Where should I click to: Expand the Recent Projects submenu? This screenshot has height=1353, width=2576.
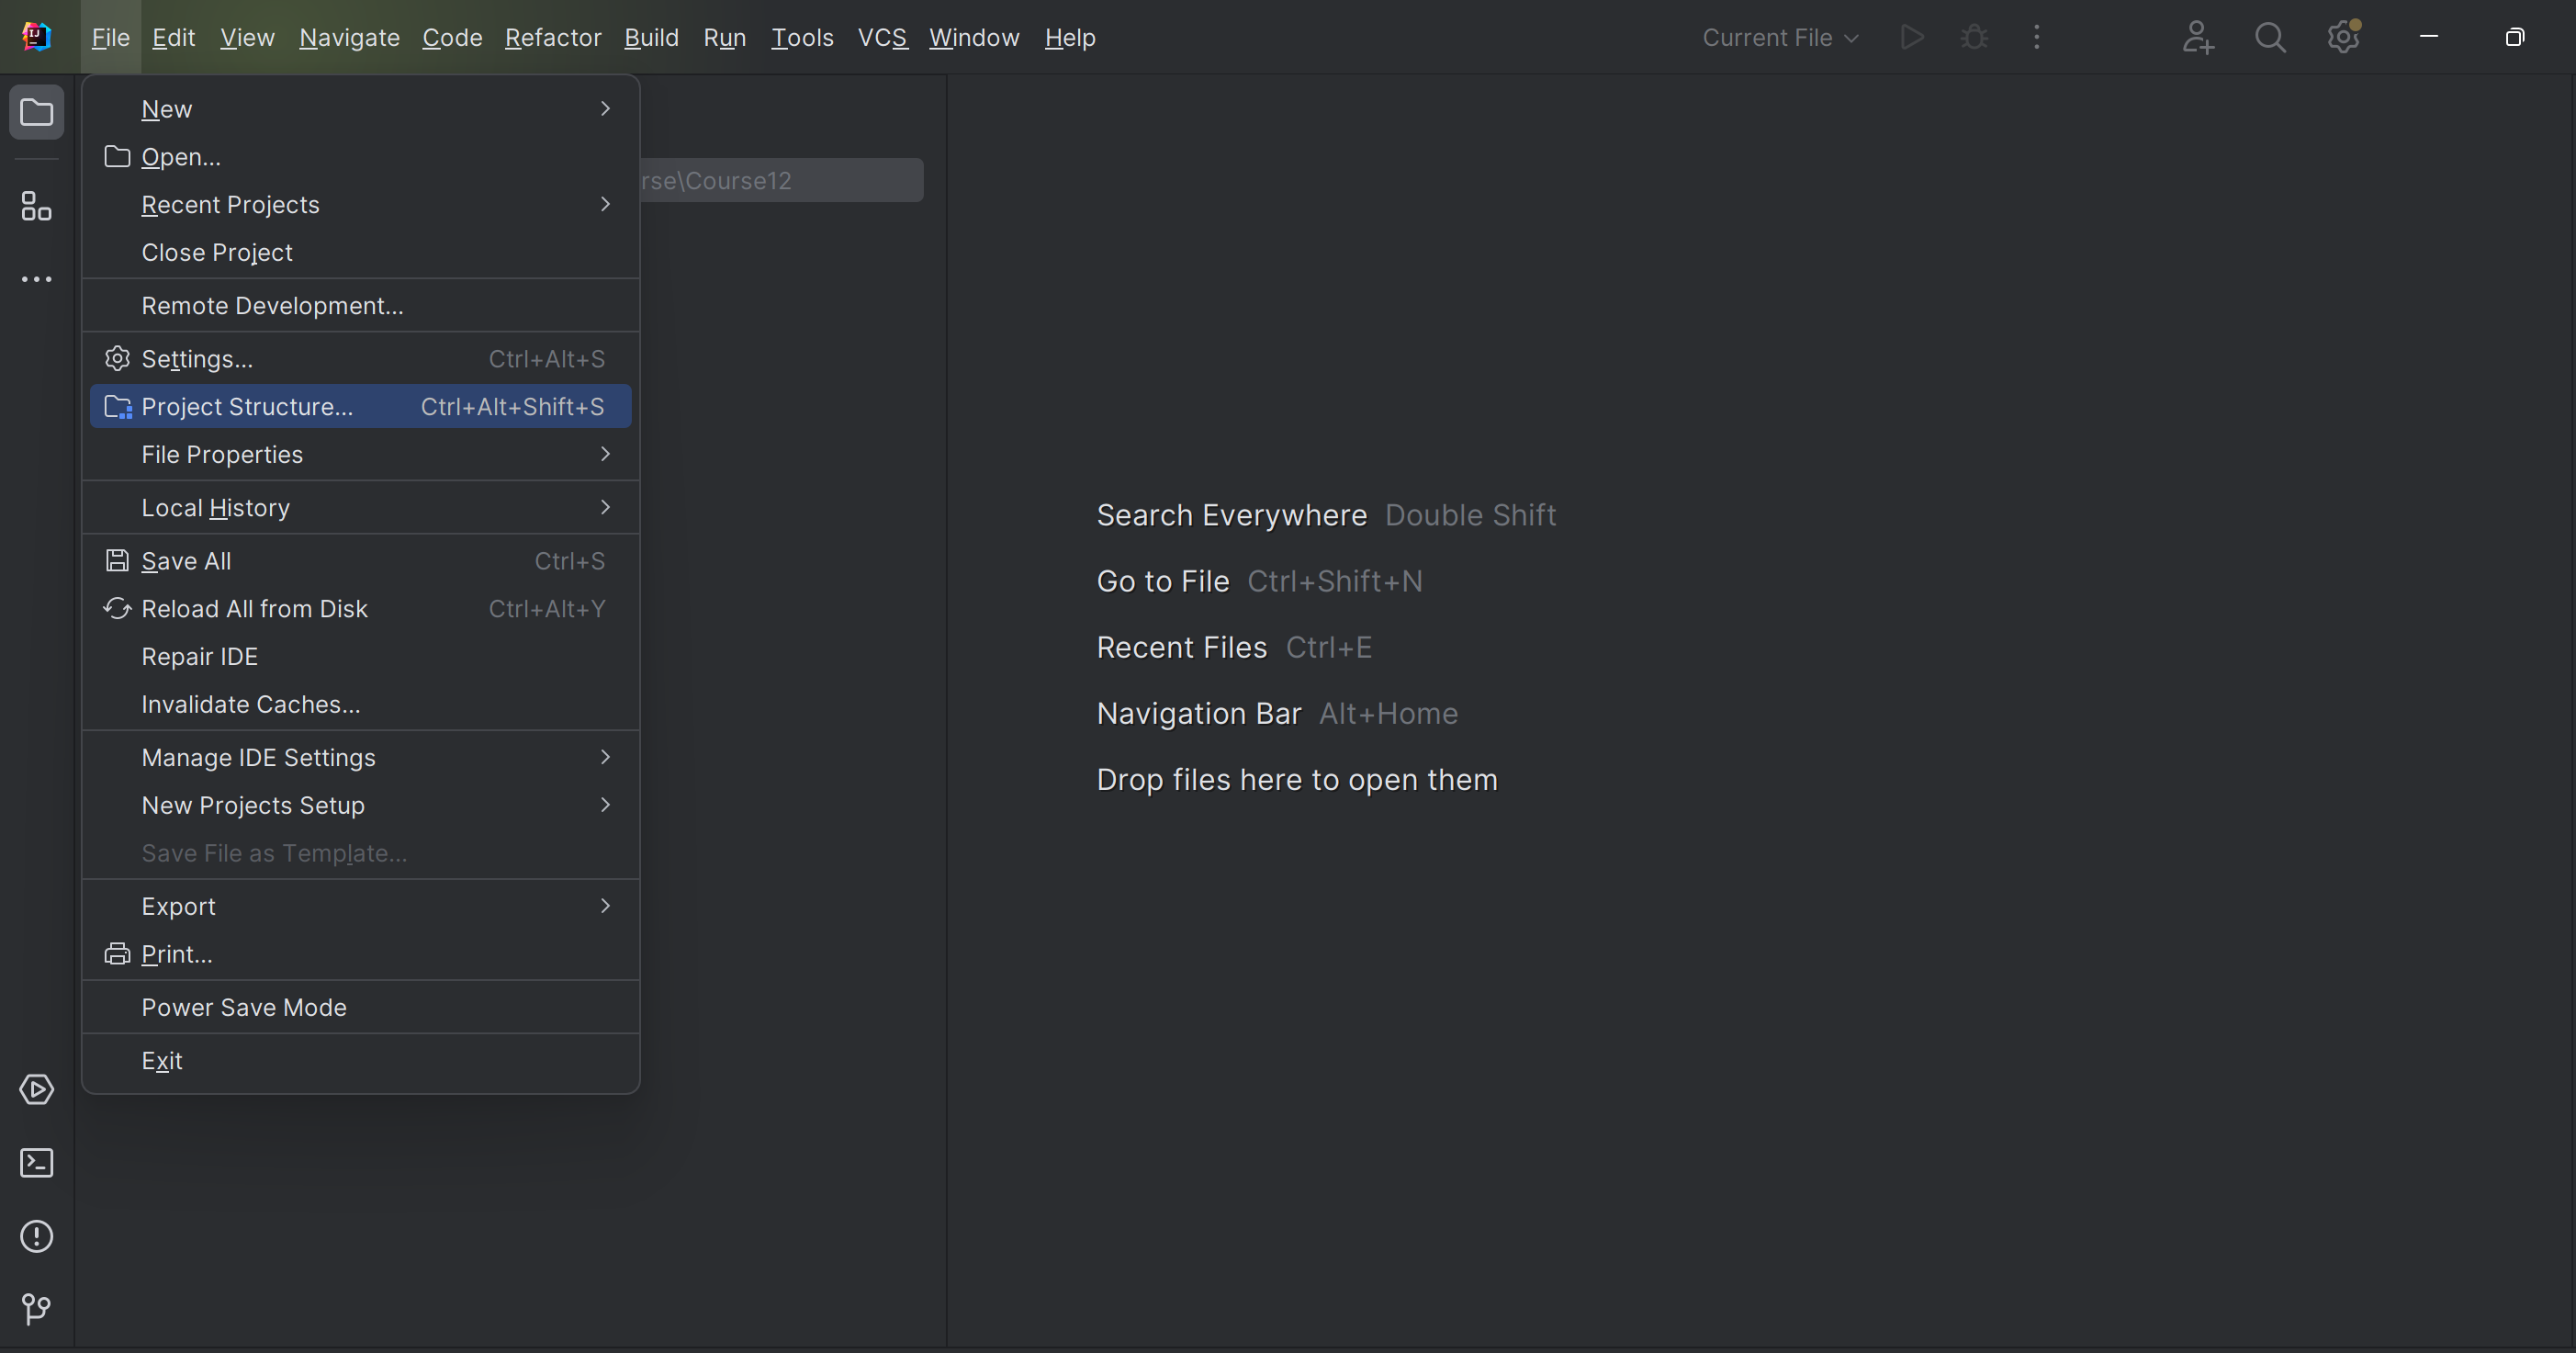click(230, 204)
